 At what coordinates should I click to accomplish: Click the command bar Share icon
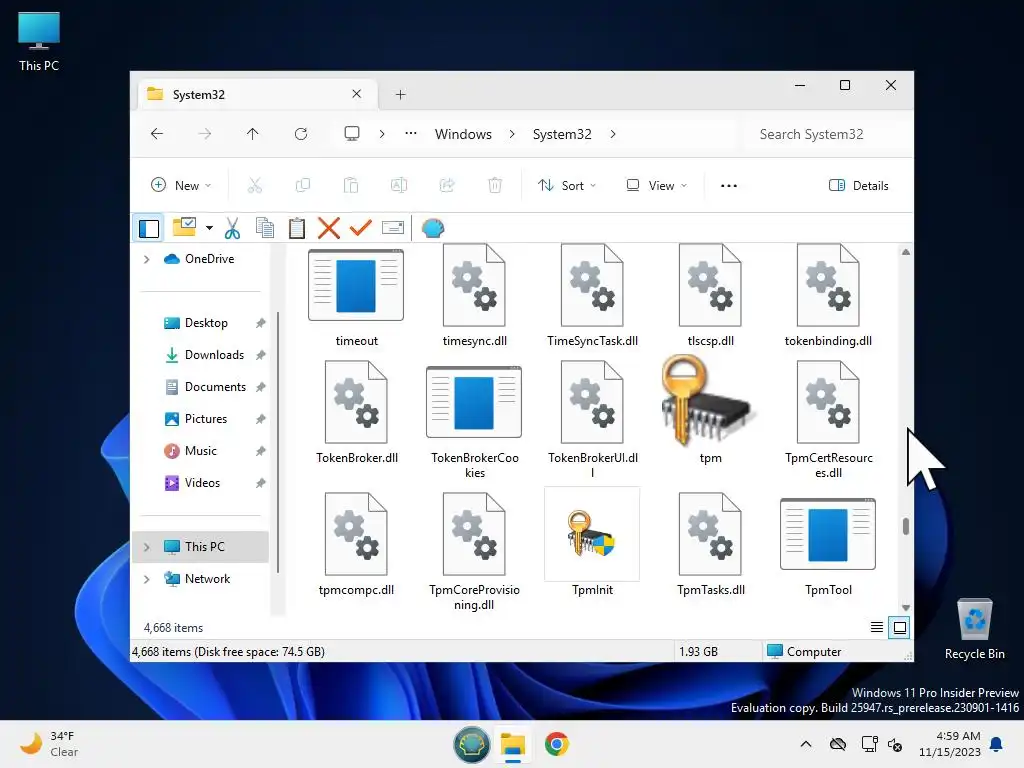pos(447,185)
